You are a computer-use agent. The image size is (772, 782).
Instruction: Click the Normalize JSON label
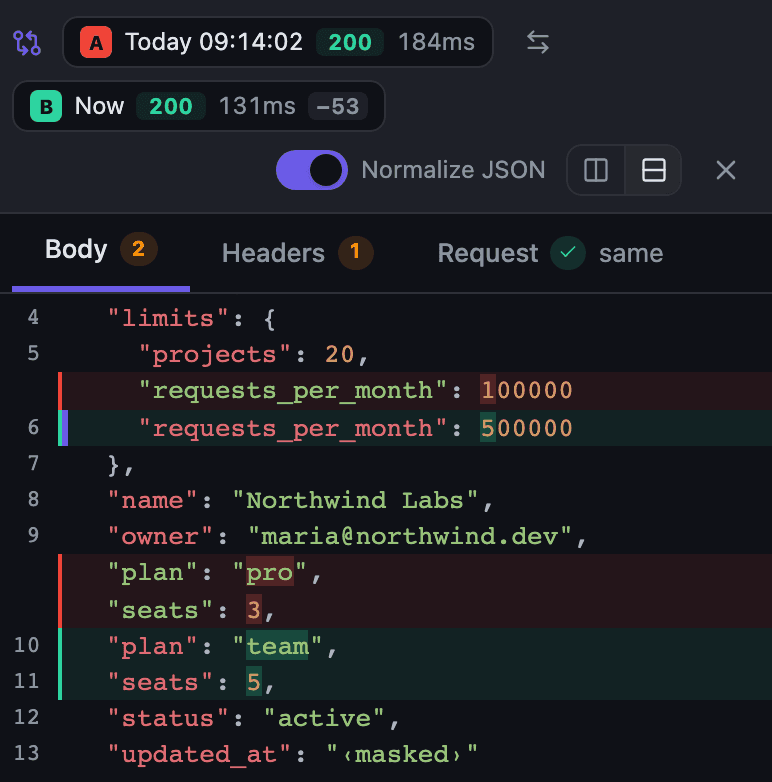coord(453,170)
